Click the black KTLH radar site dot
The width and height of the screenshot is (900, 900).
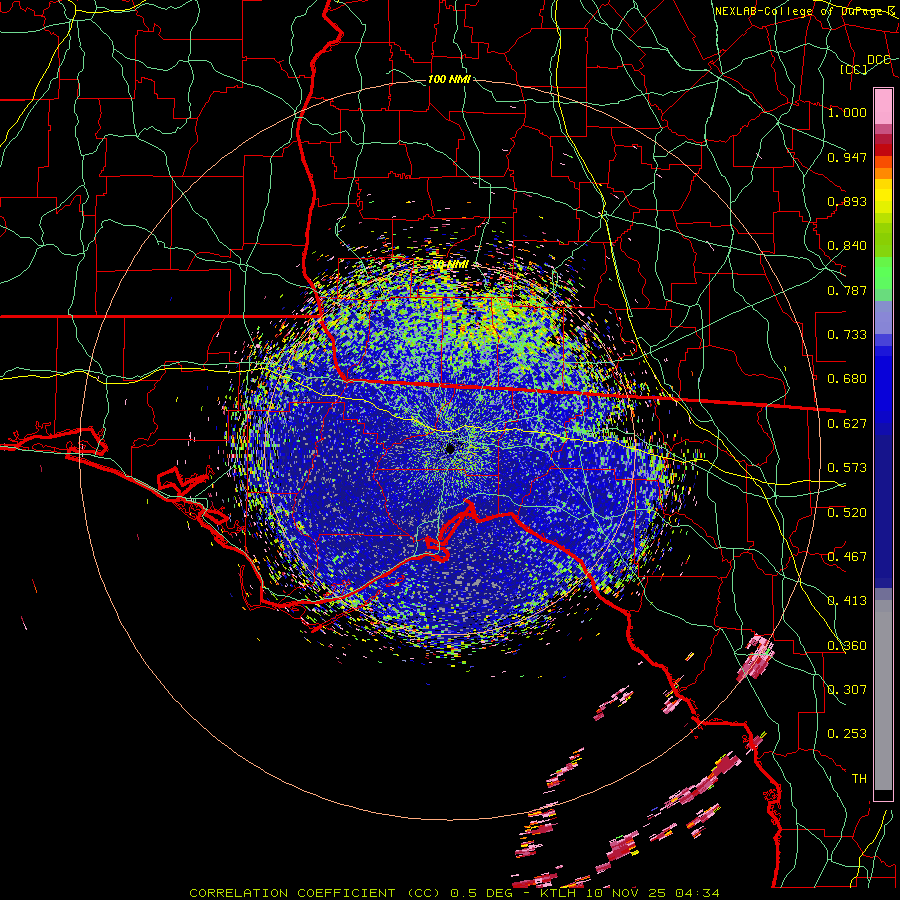click(x=450, y=448)
